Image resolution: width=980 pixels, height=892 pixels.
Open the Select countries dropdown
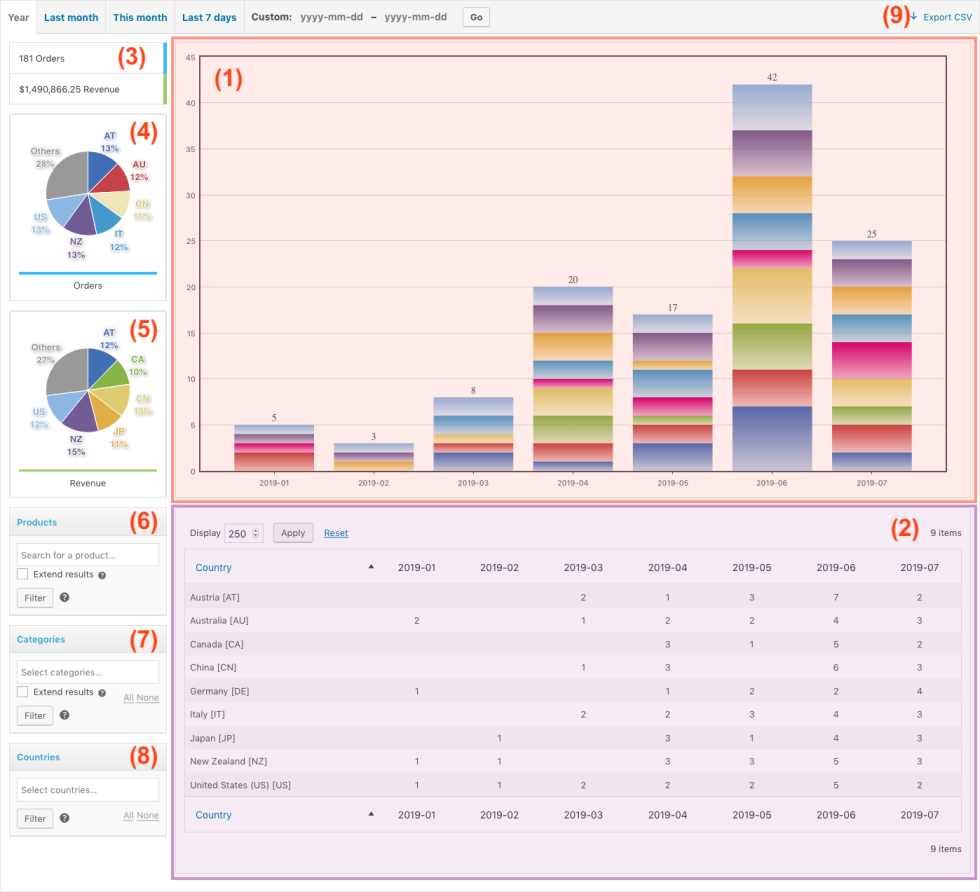click(x=88, y=789)
